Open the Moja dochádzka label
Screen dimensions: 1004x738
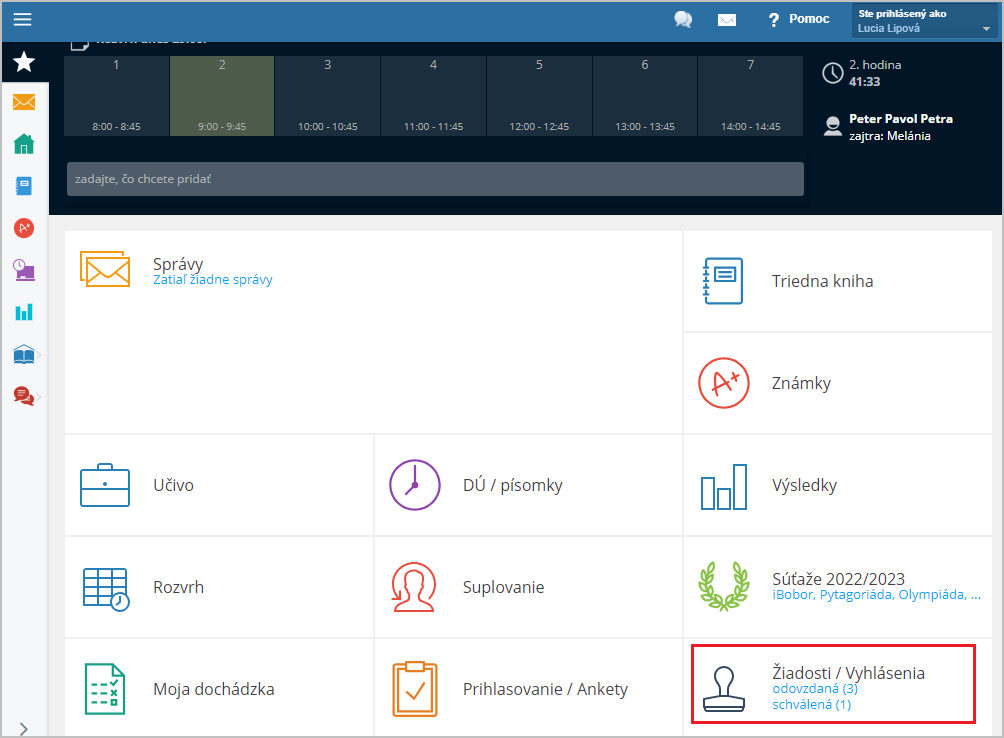[x=213, y=689]
